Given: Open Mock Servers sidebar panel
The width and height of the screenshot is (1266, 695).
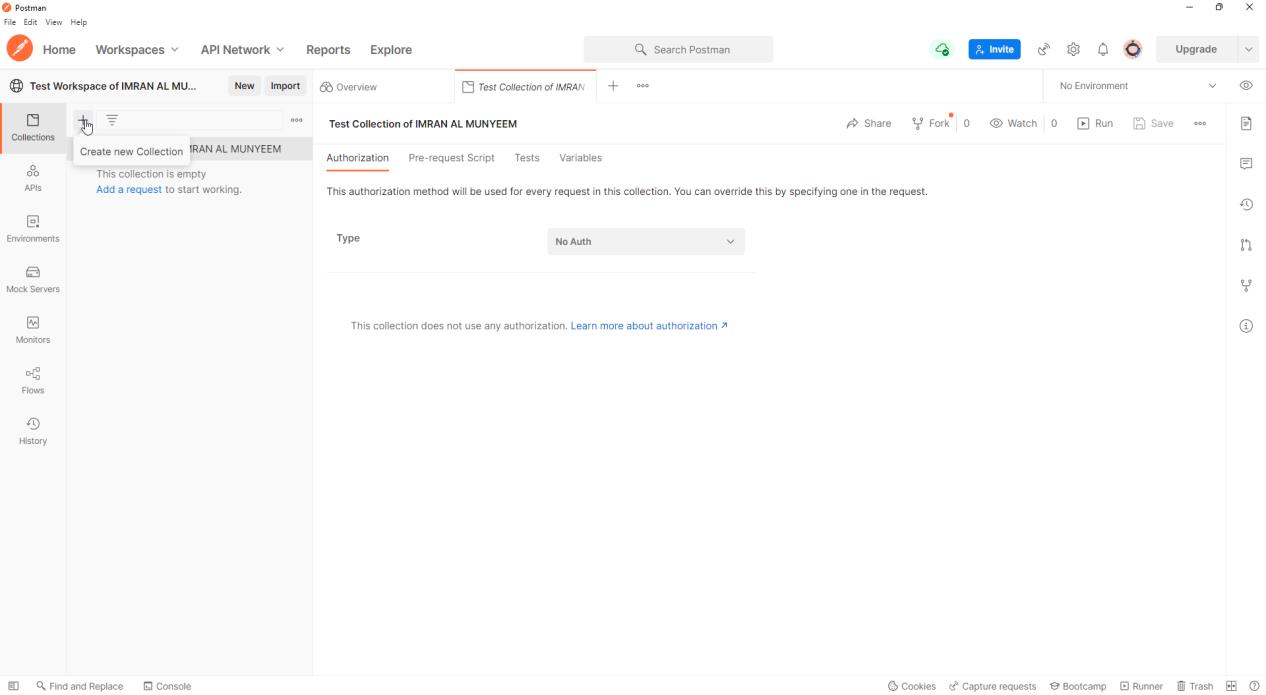Looking at the screenshot, I should coord(33,279).
